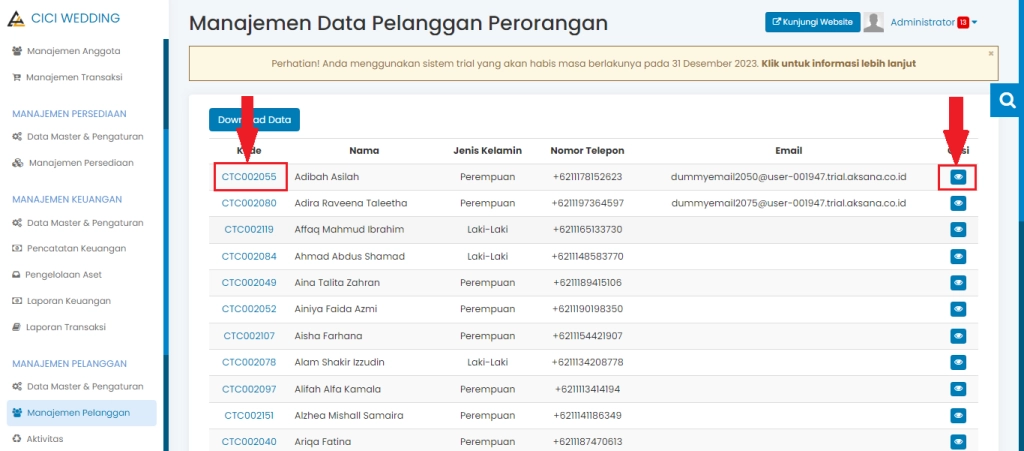The width and height of the screenshot is (1024, 451).
Task: Select email dummyemail2050@user-001947.trial.aksana.co.id
Action: pos(788,177)
